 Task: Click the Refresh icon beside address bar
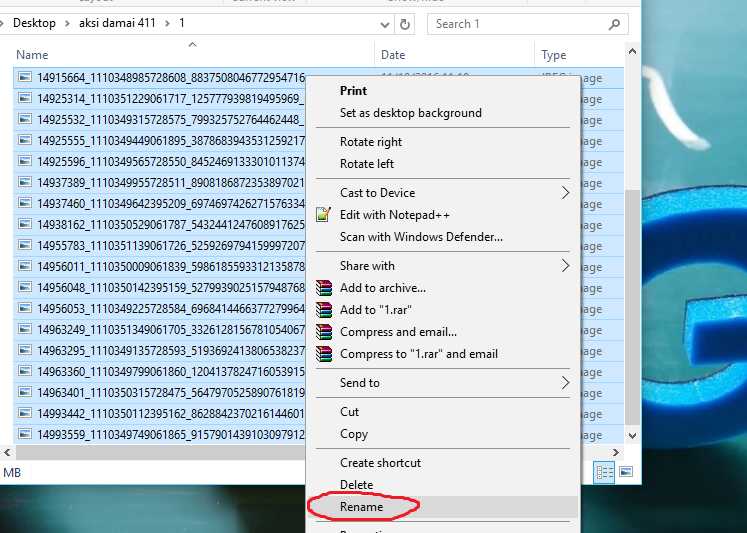[x=404, y=24]
